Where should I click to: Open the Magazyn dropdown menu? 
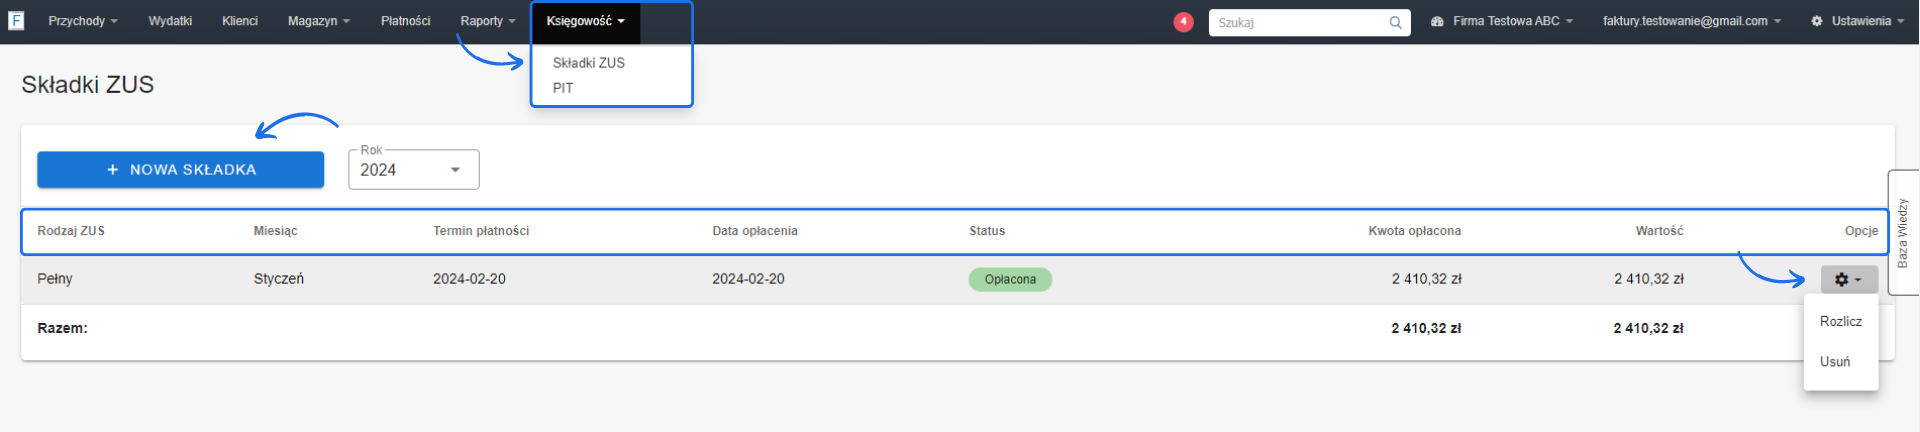(x=318, y=21)
